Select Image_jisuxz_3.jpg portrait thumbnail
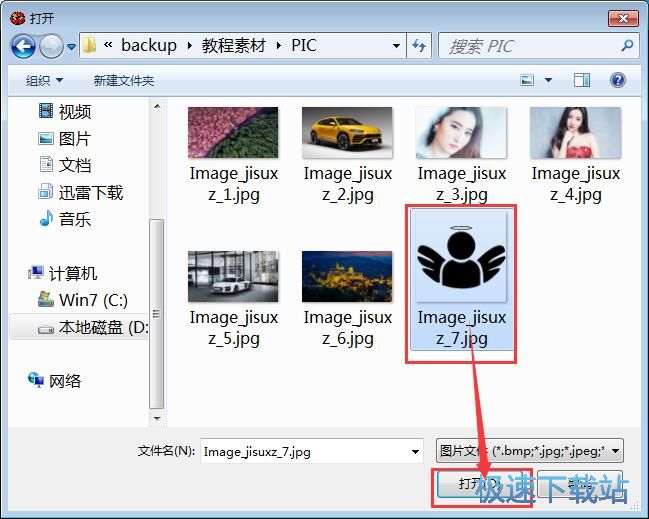 [461, 133]
